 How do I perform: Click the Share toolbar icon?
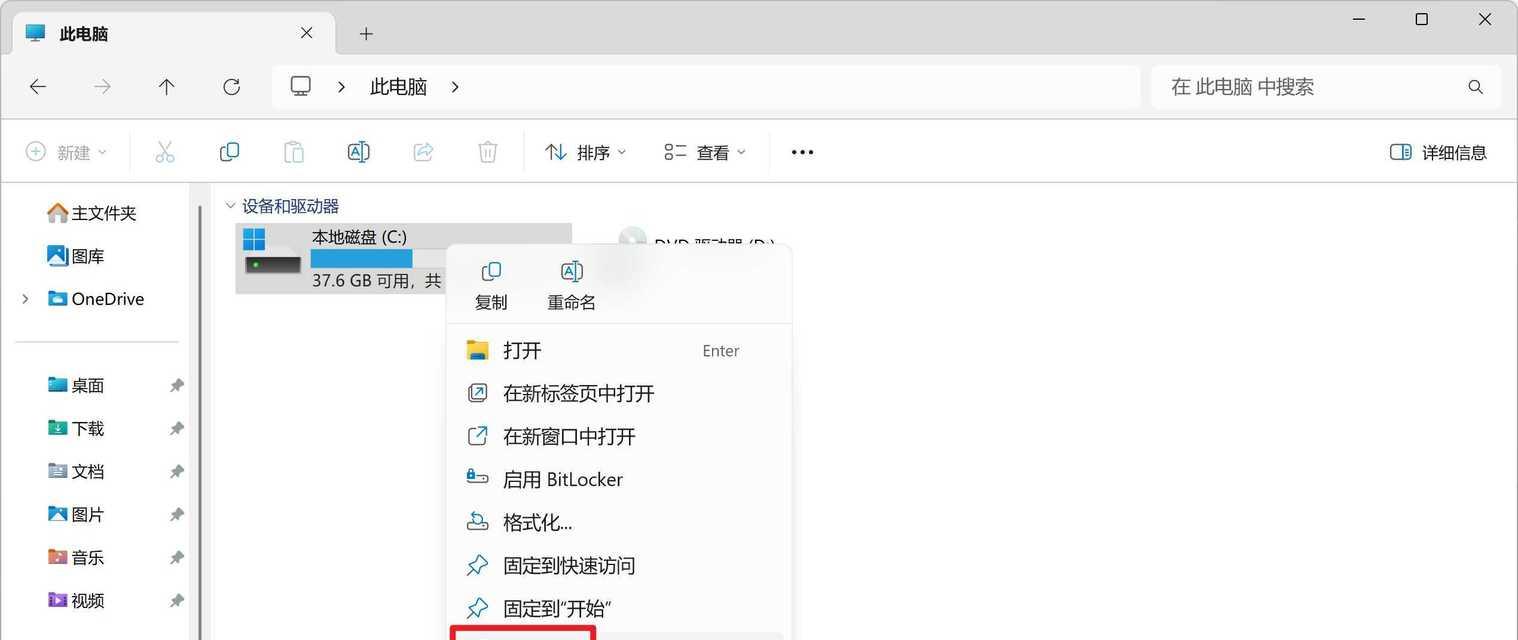pyautogui.click(x=423, y=152)
